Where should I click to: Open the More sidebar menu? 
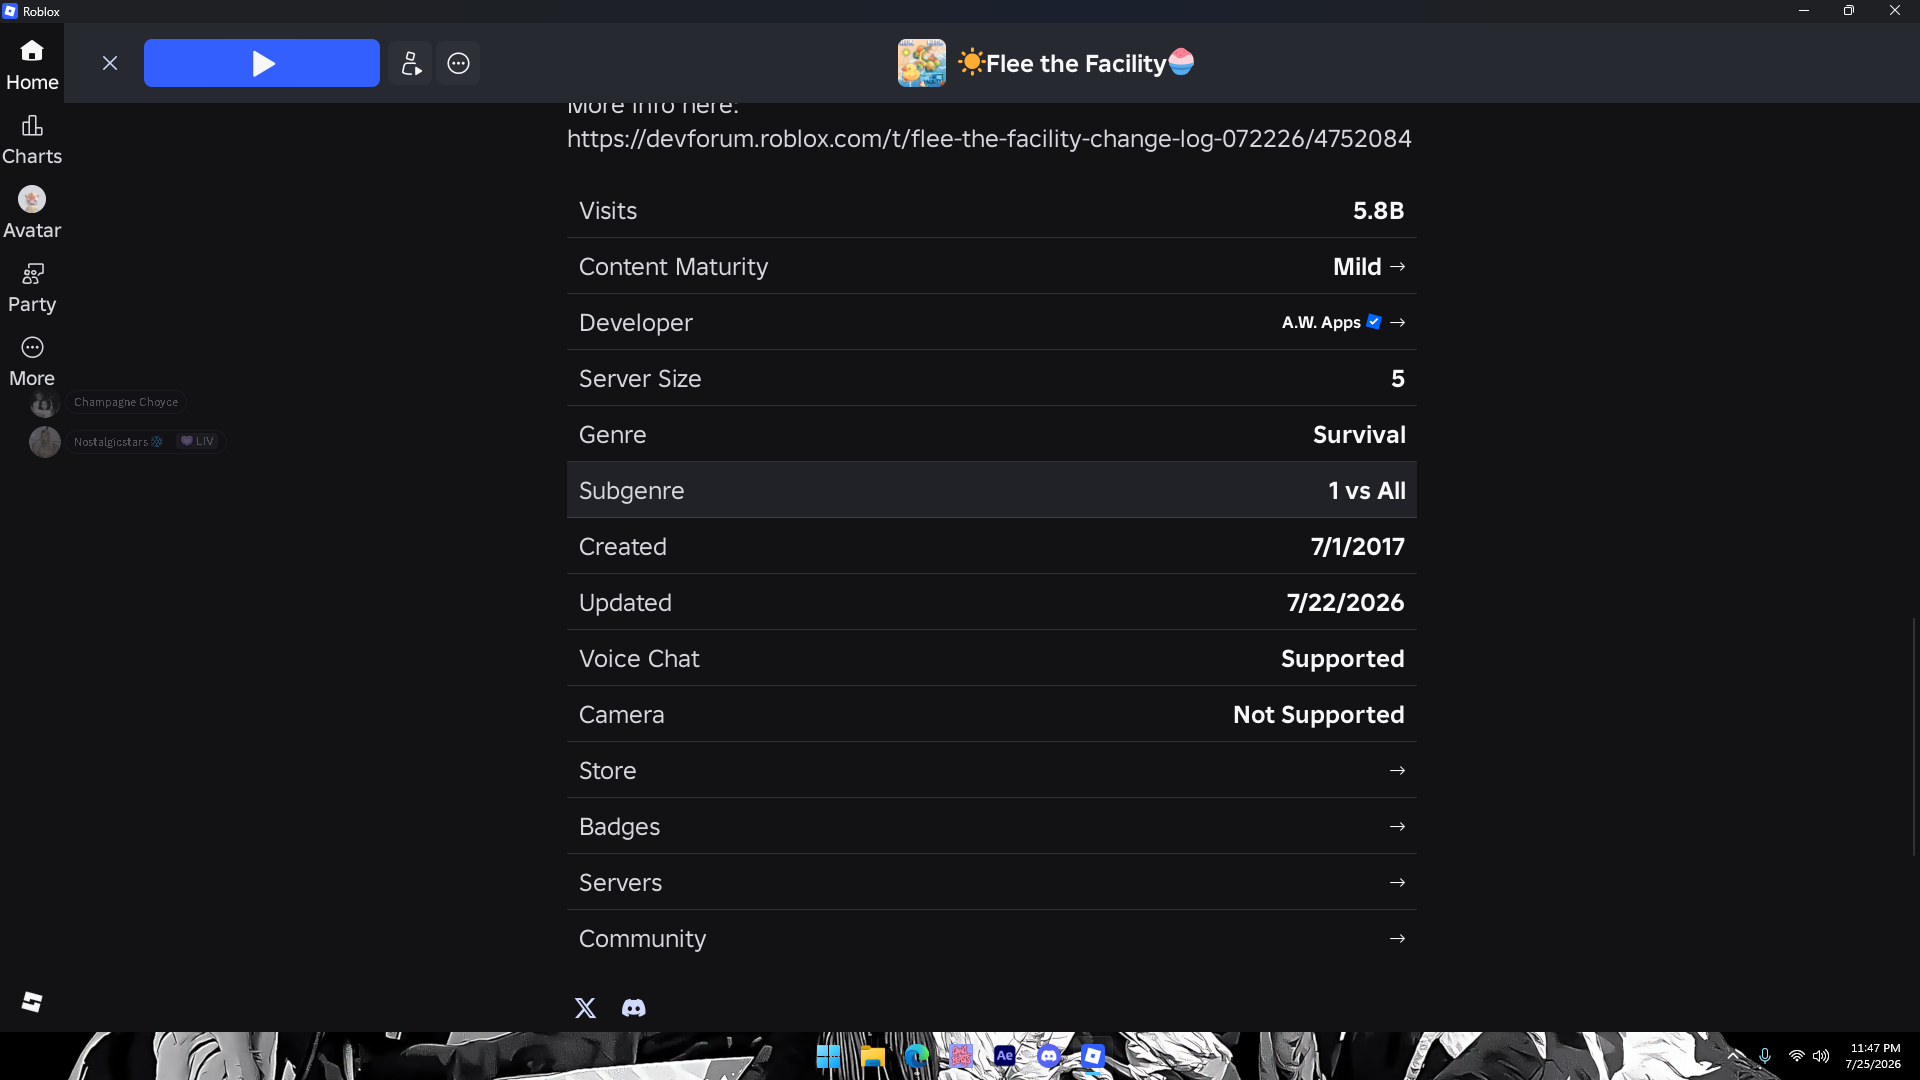pos(32,361)
